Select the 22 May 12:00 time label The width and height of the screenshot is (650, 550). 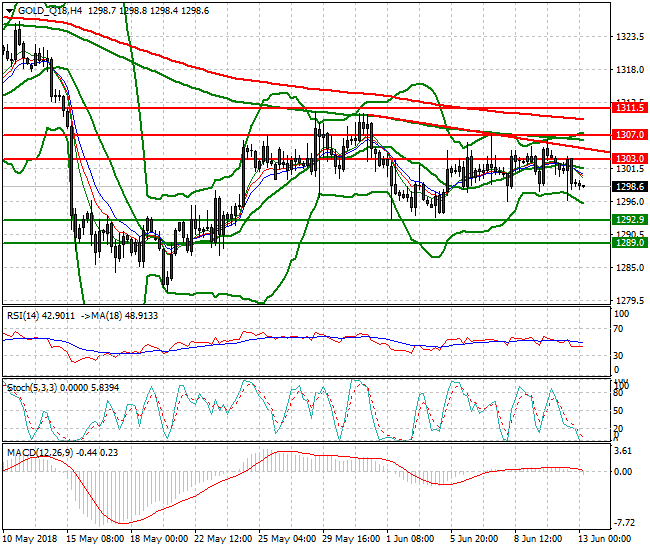click(x=223, y=539)
